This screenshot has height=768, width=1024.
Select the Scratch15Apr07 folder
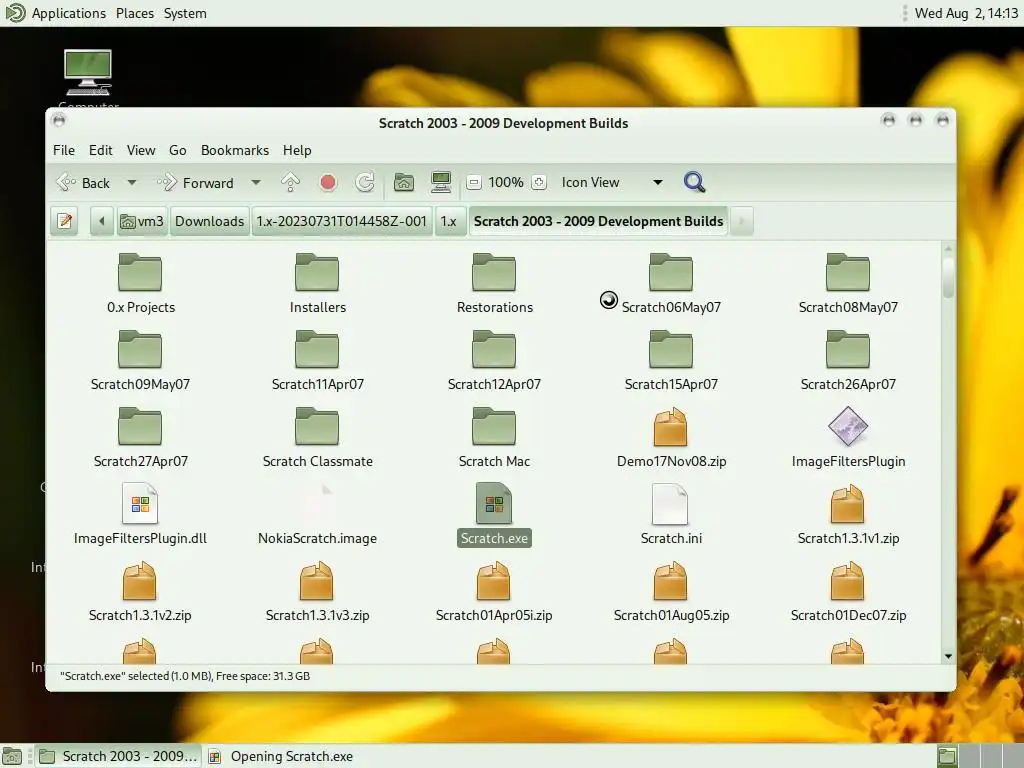[x=671, y=360]
